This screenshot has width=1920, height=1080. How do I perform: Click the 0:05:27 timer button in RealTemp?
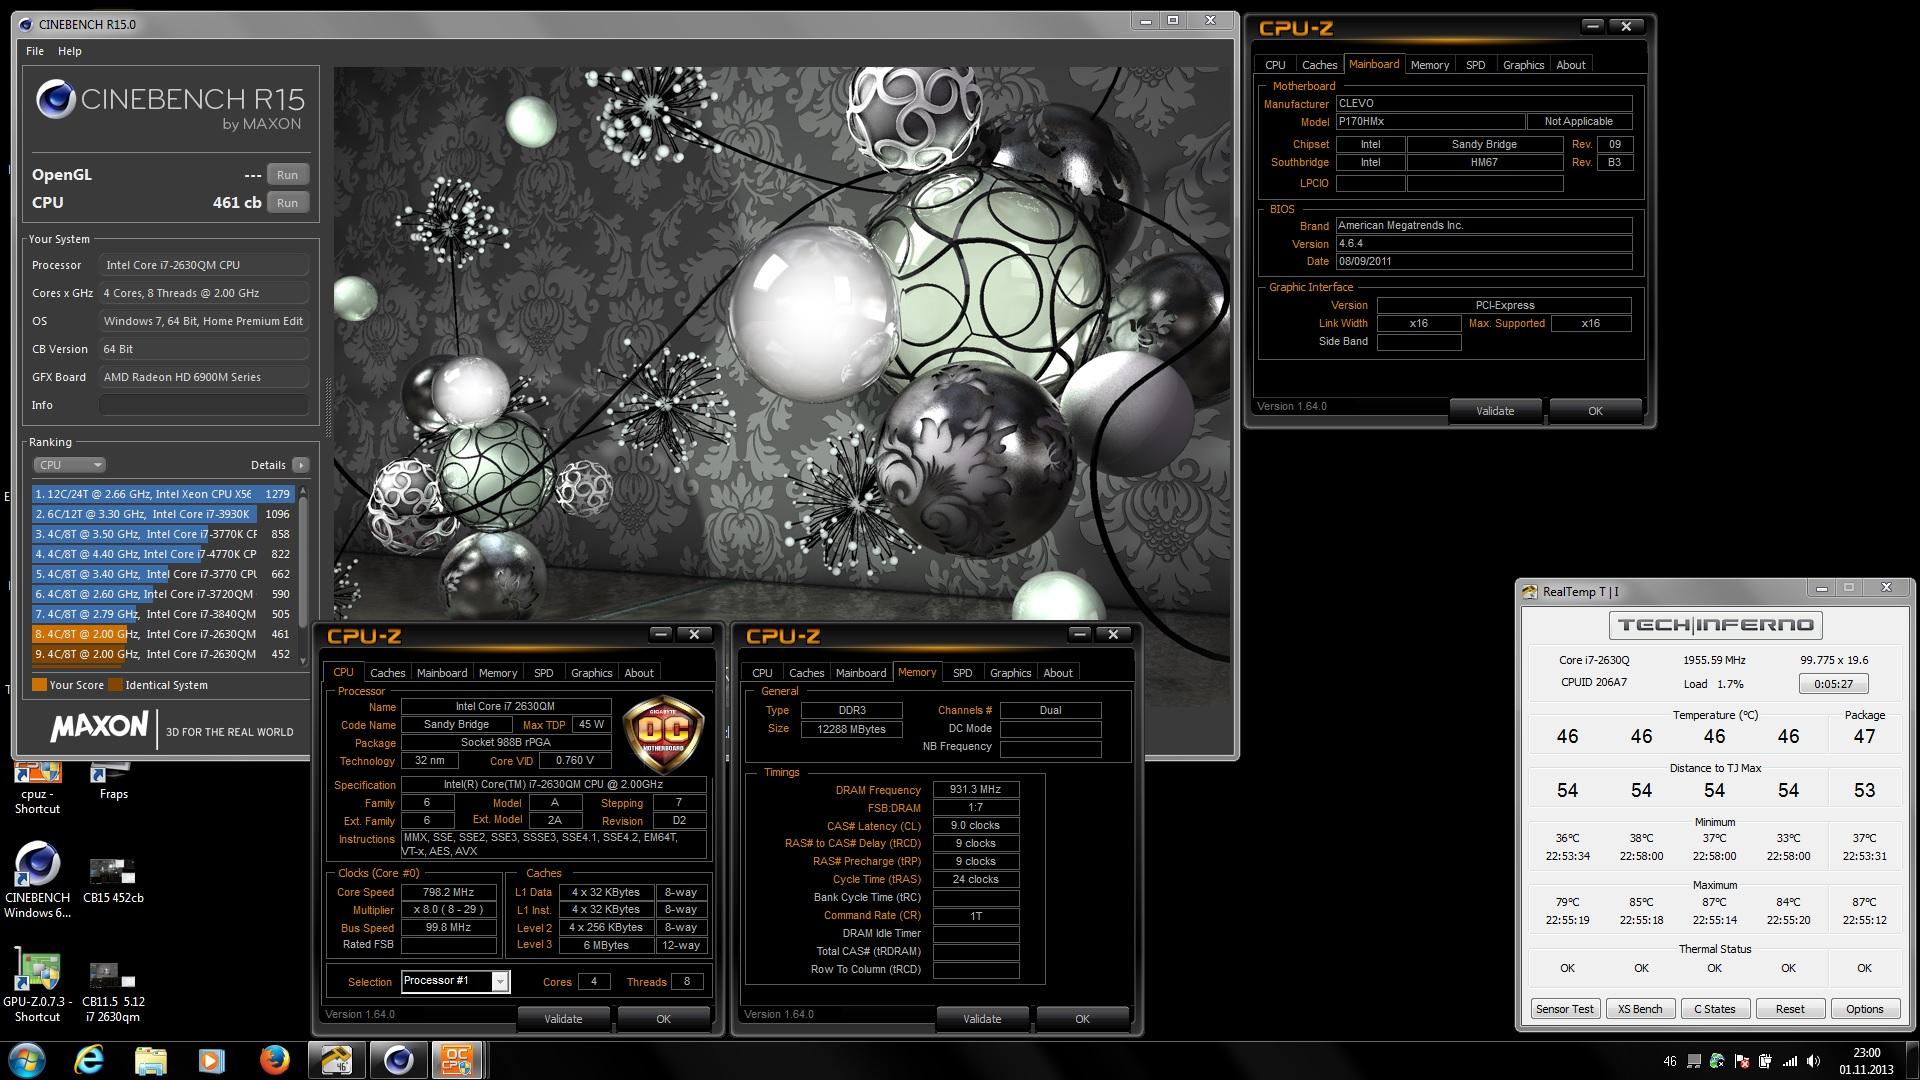1833,684
